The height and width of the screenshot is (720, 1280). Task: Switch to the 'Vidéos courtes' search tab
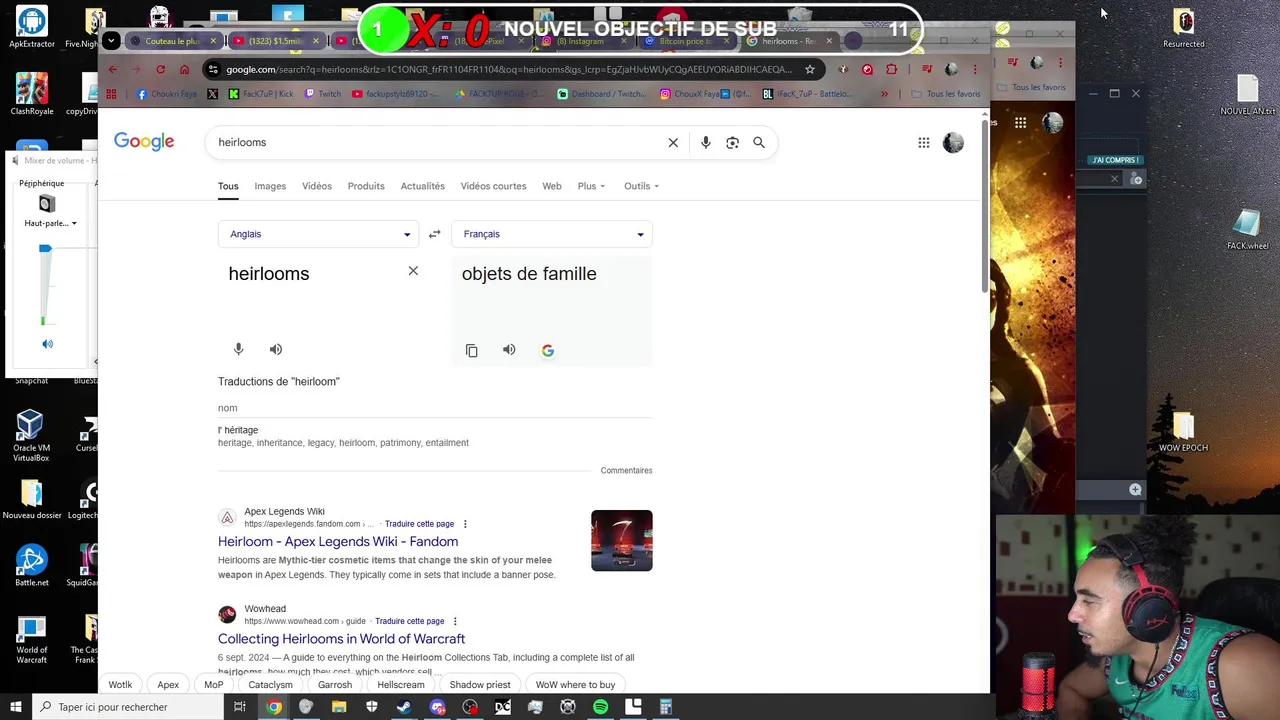point(493,186)
